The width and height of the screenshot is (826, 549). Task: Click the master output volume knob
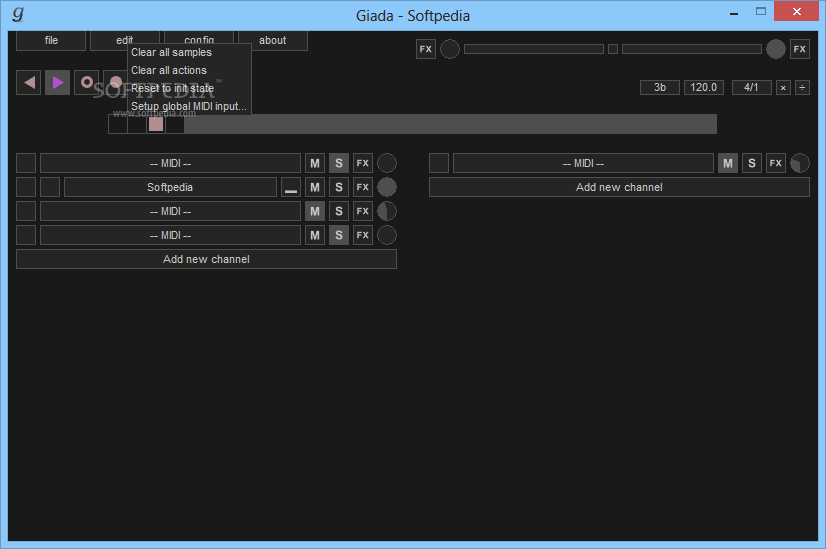775,49
